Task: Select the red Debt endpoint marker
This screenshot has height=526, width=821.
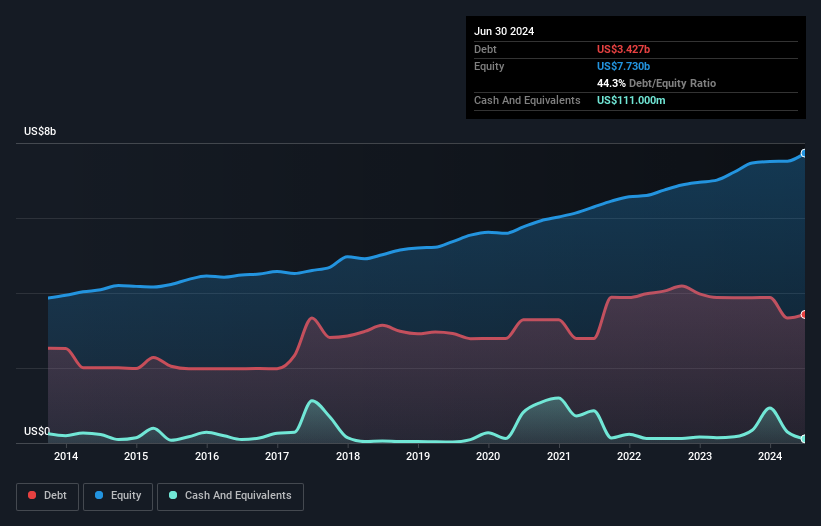Action: coord(804,315)
